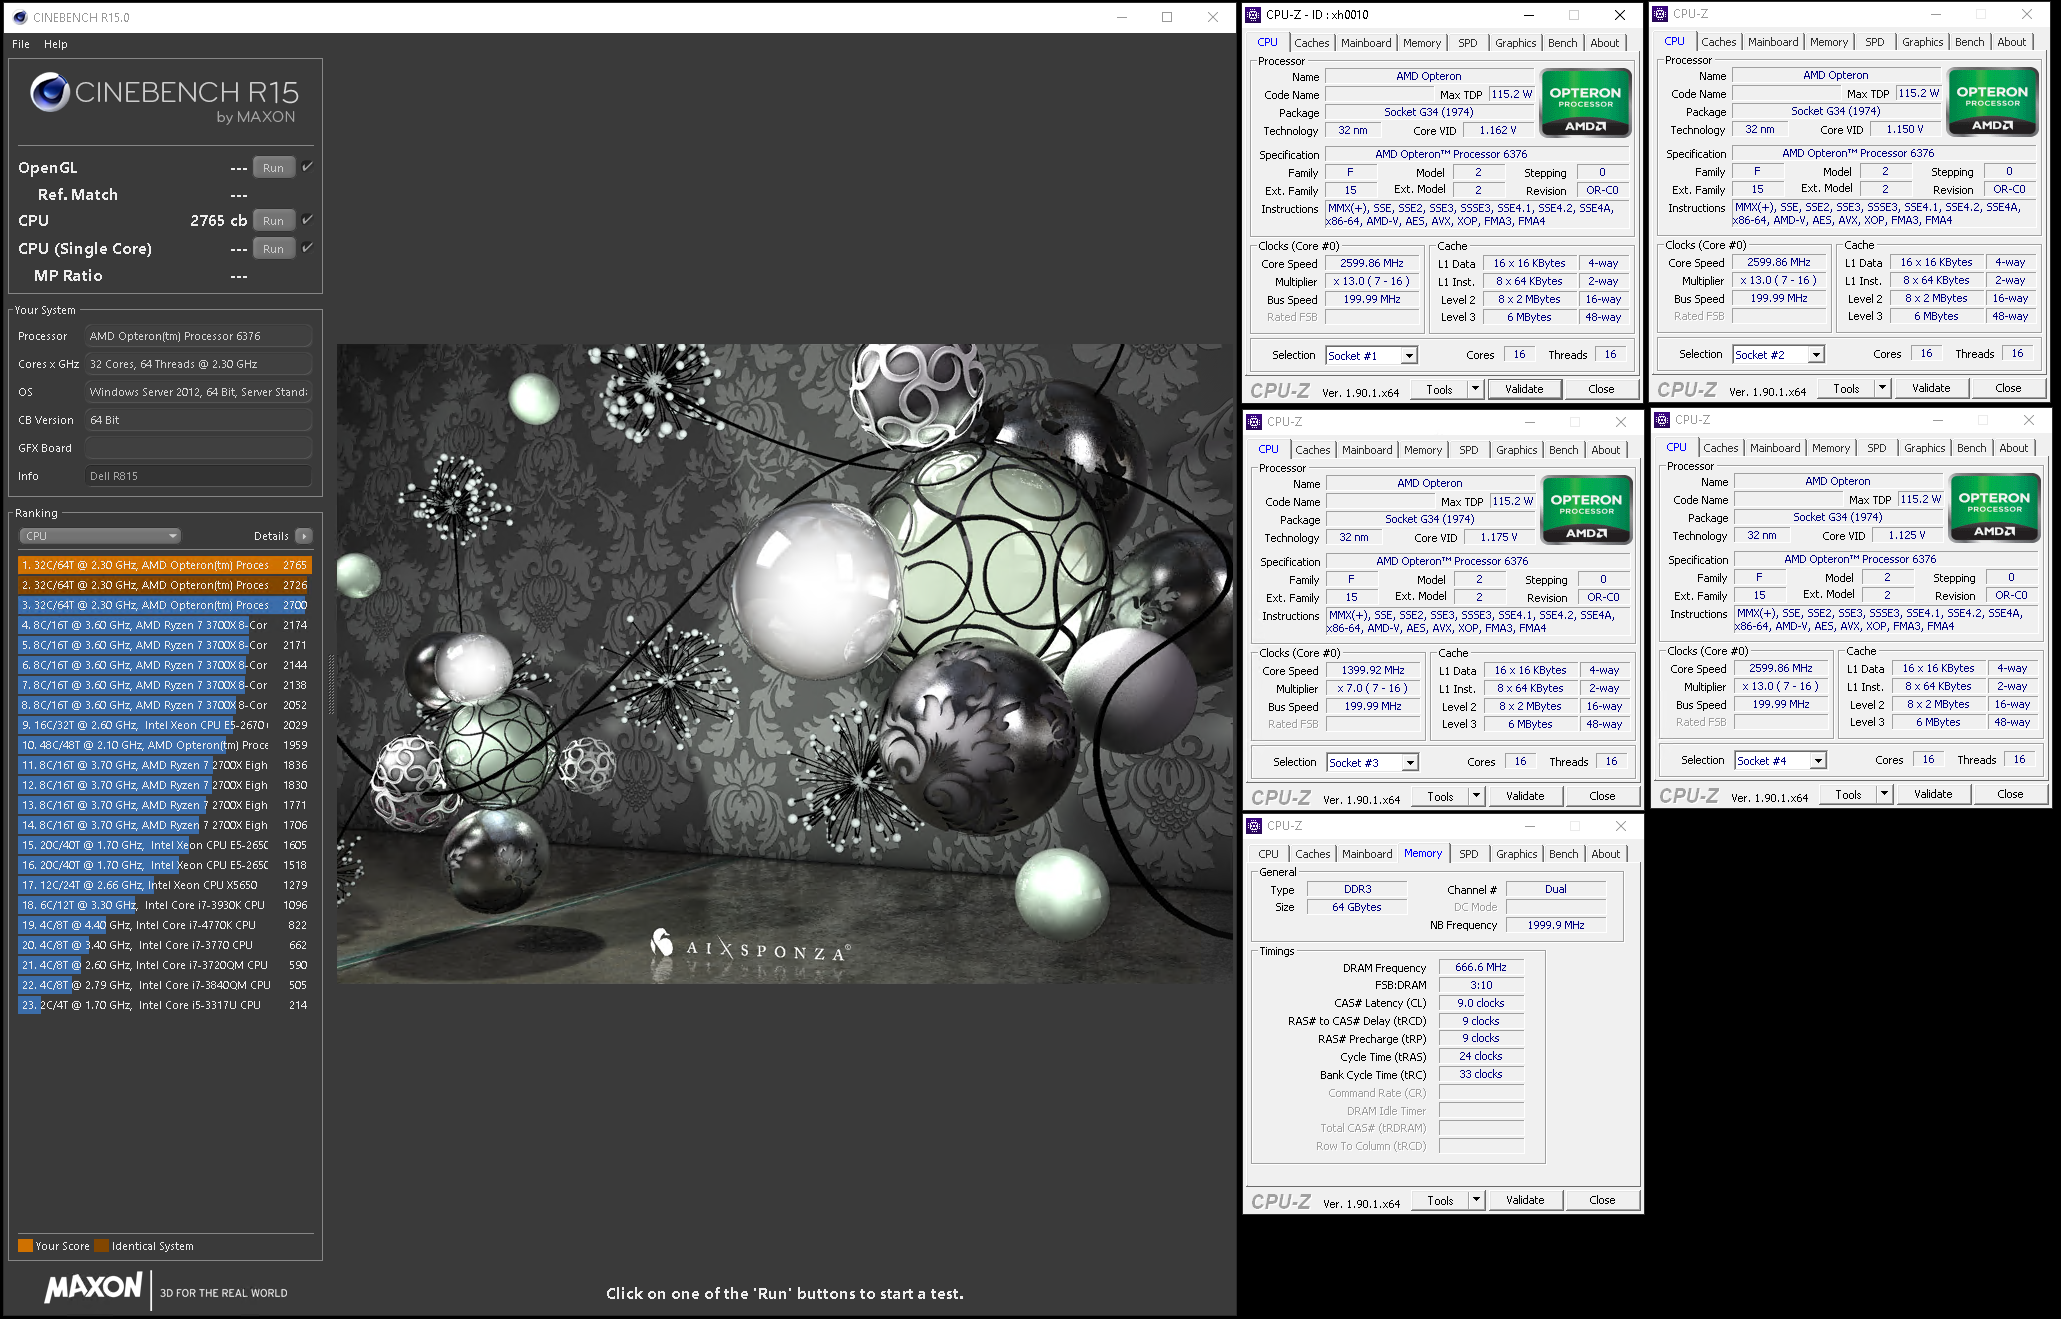Expand ranking Details arrow button
This screenshot has height=1319, width=2061.
pyautogui.click(x=304, y=536)
